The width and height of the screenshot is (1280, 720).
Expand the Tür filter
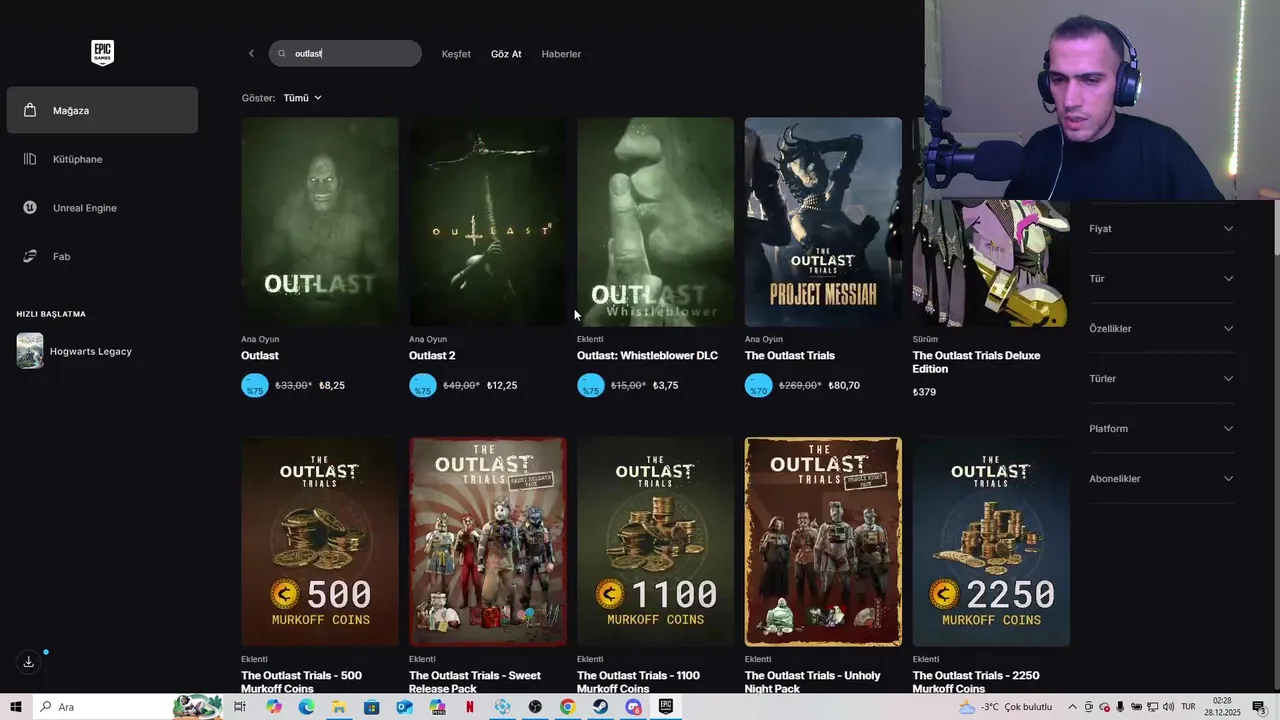(1161, 279)
